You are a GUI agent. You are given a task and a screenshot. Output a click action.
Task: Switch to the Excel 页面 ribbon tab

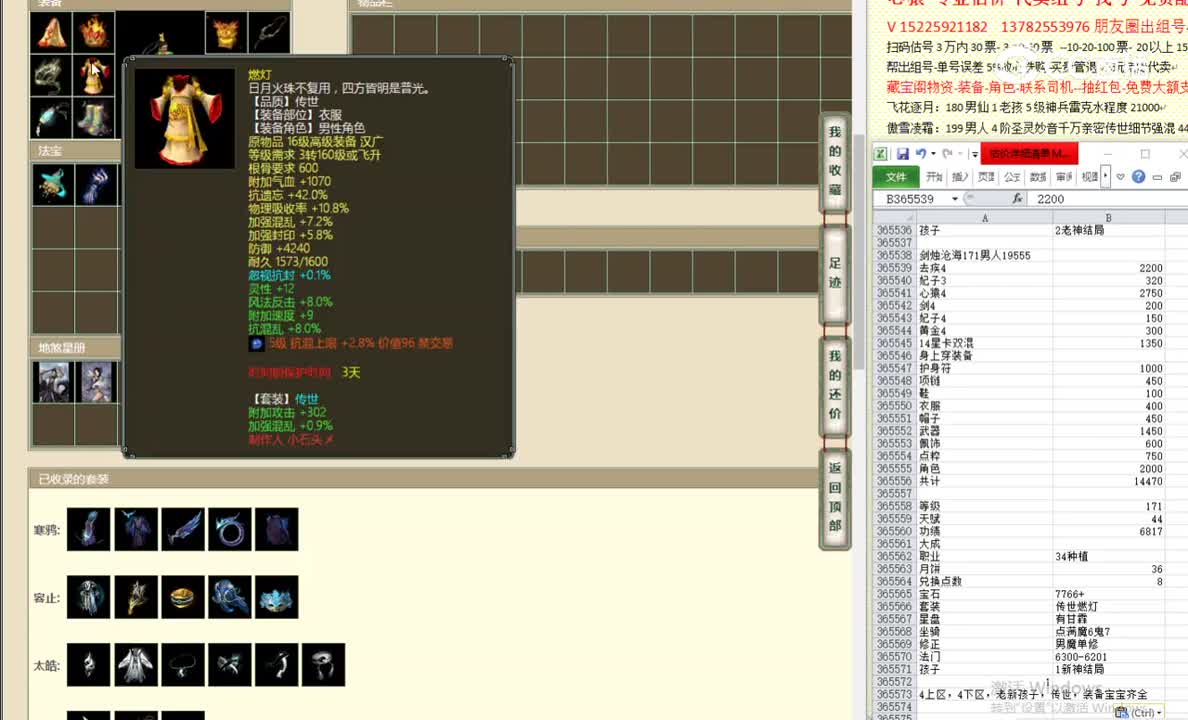click(986, 177)
